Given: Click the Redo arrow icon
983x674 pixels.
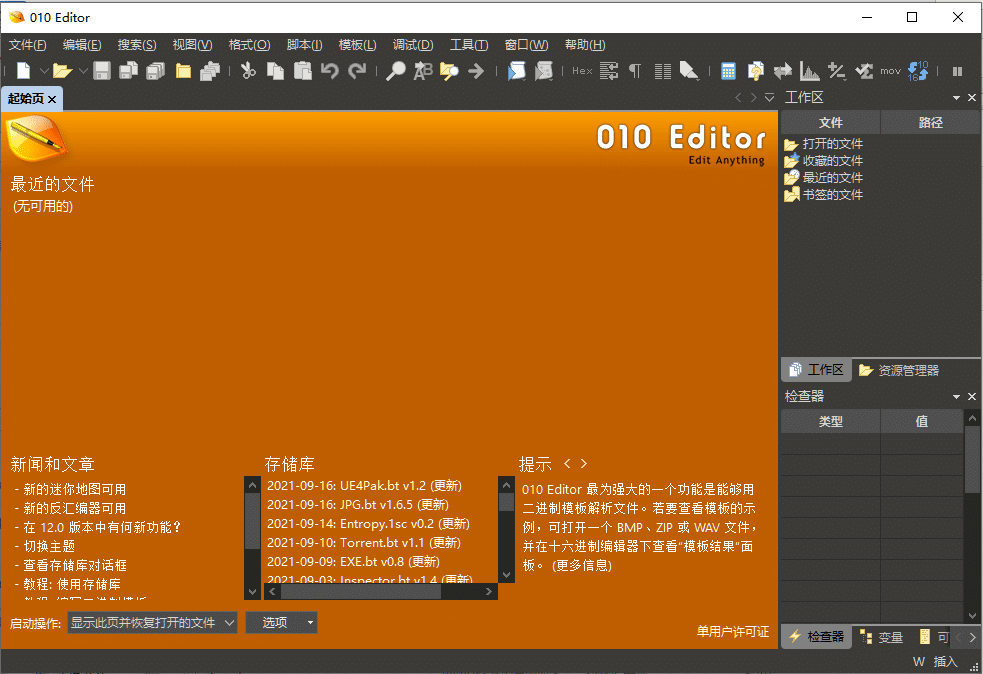Looking at the screenshot, I should pos(357,71).
